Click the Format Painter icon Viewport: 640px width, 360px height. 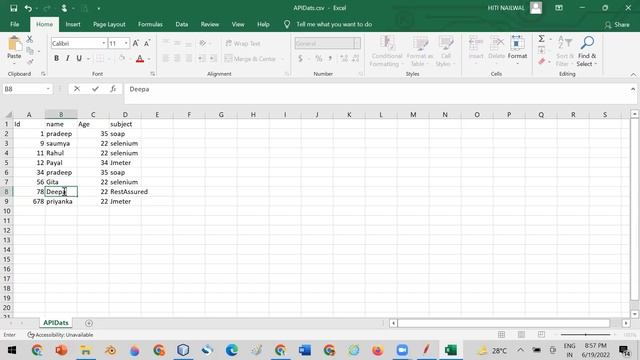point(30,62)
